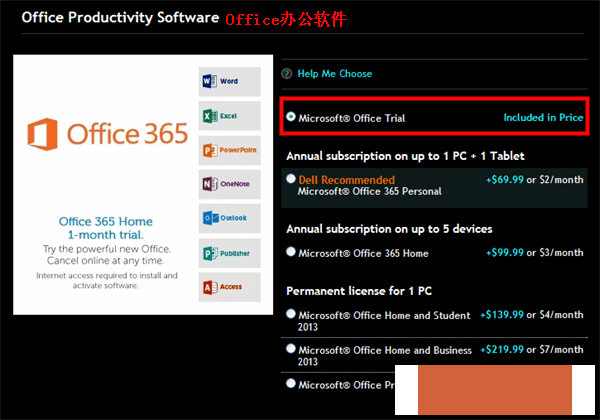Click the Word app icon tile

230,81
